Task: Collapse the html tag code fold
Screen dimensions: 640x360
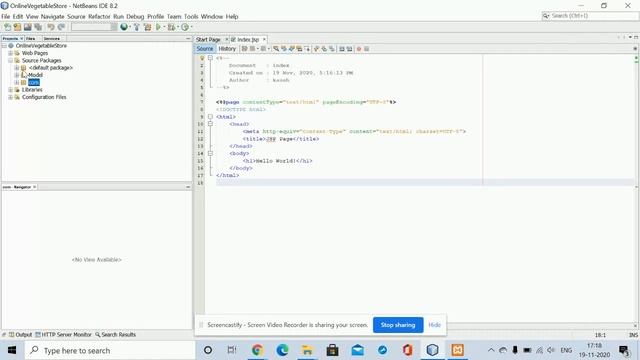Action: (x=210, y=117)
